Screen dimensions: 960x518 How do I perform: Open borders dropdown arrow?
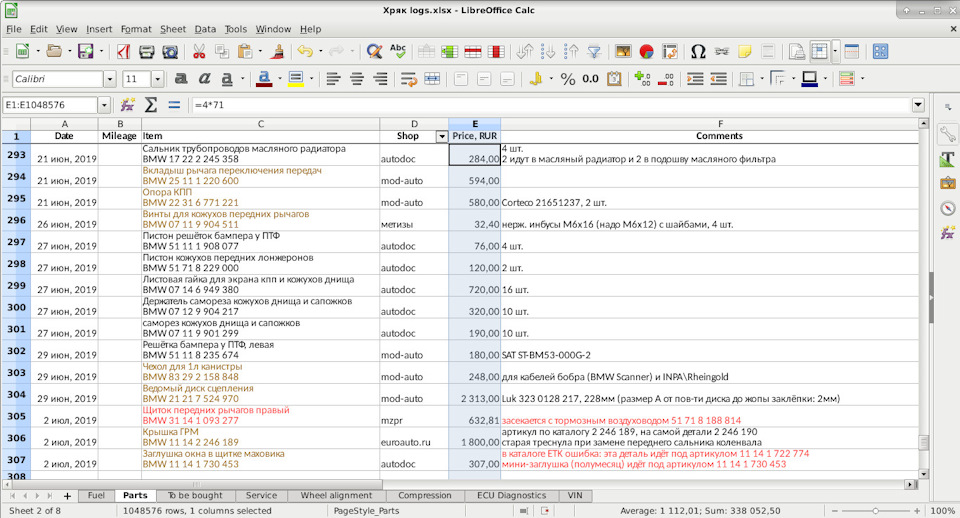(x=762, y=79)
